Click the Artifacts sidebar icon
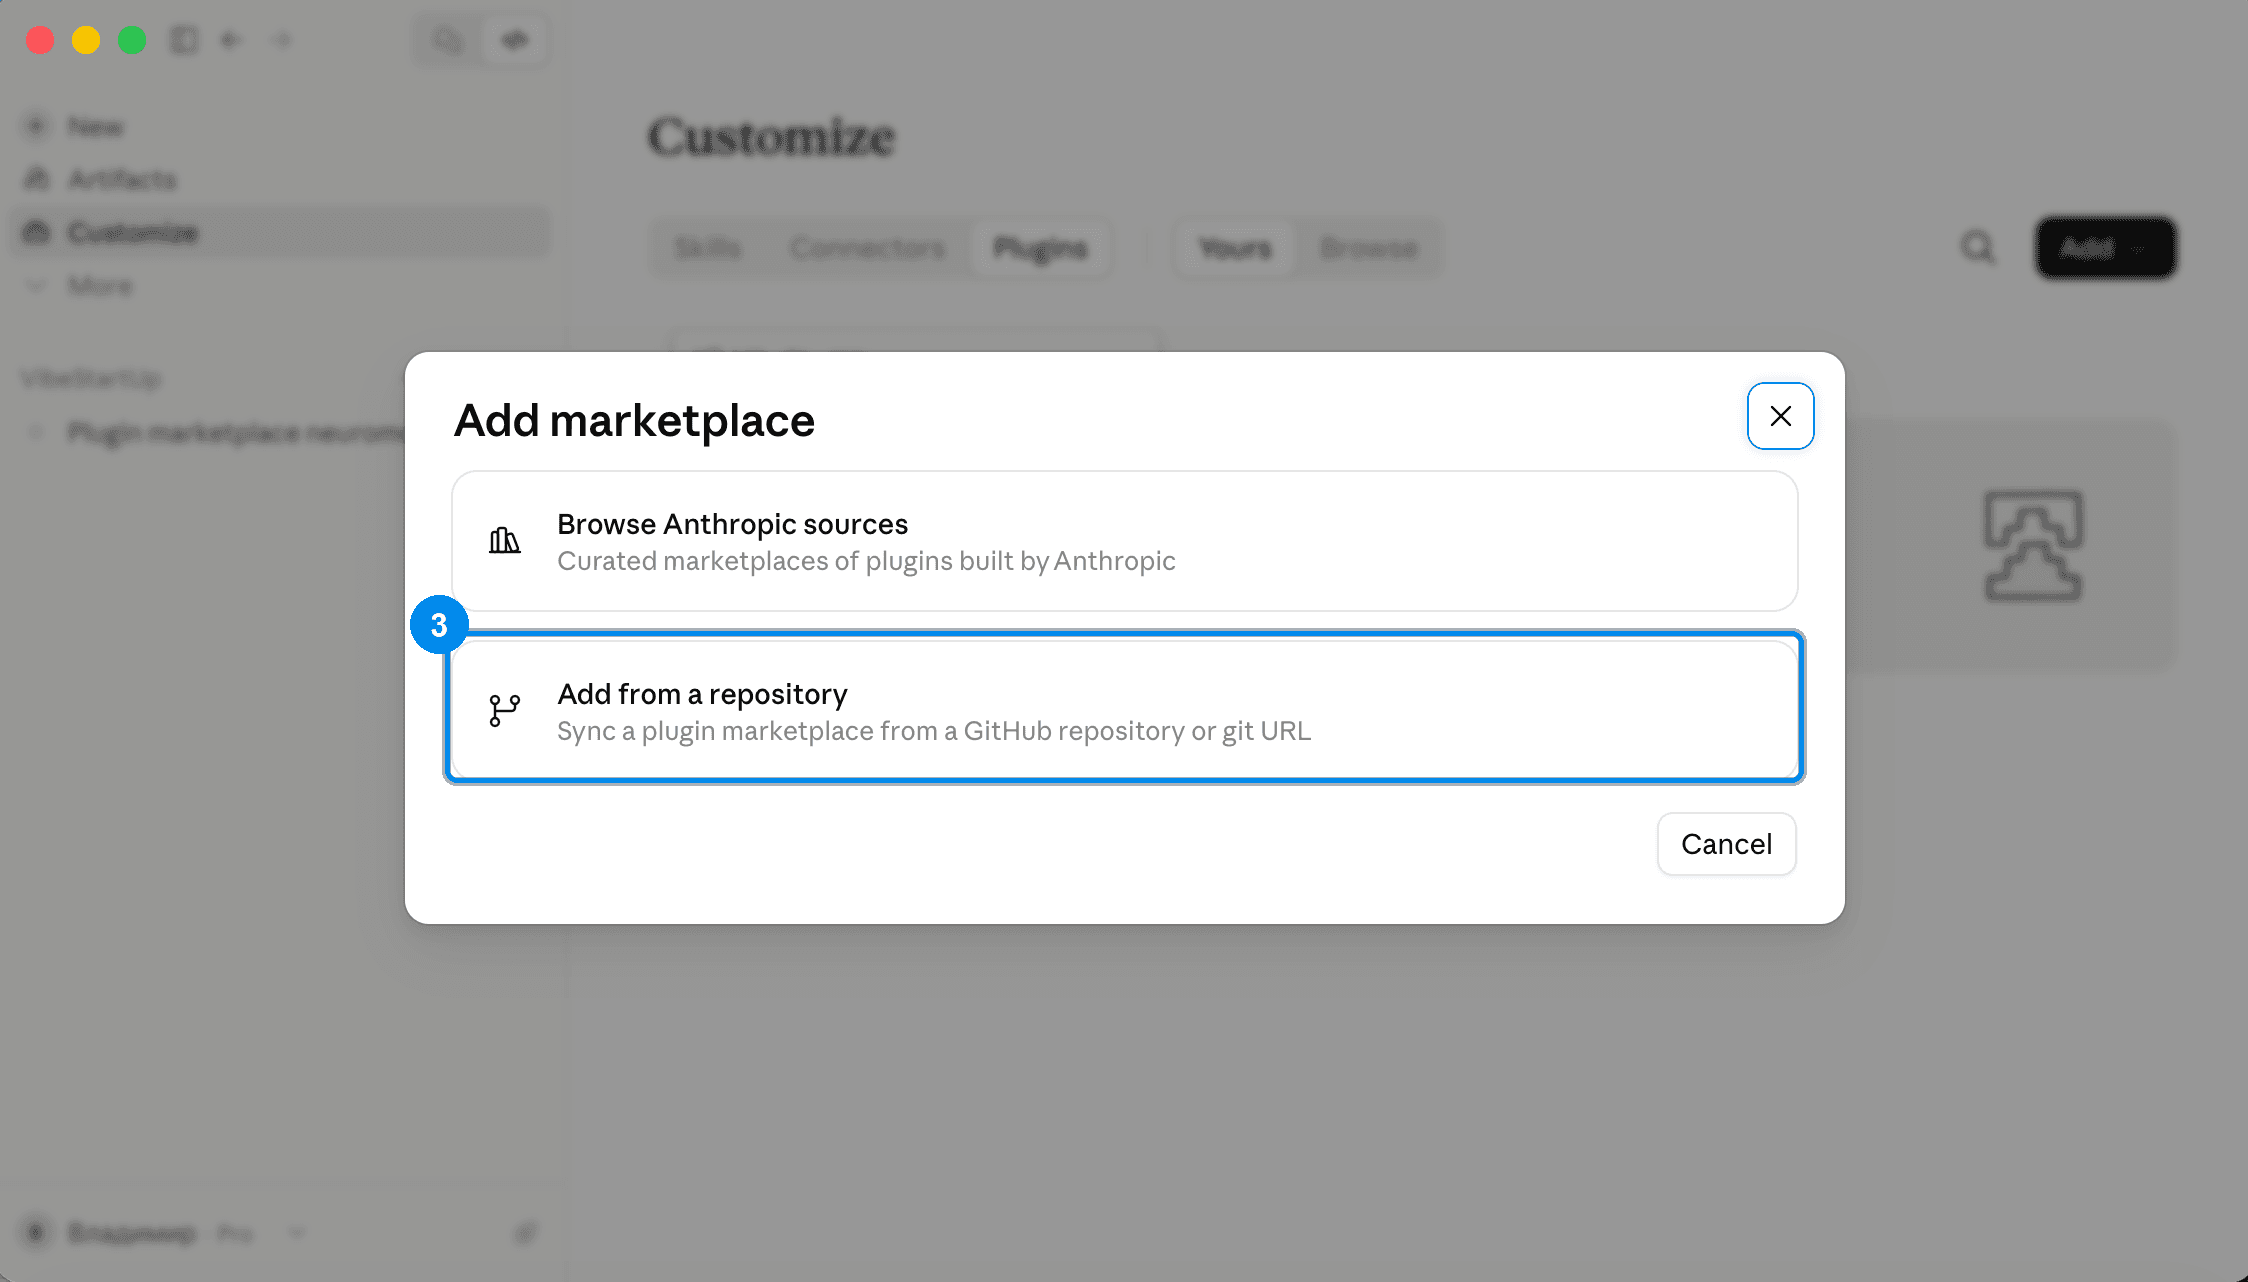Screen dimensions: 2248x1282 [36, 179]
